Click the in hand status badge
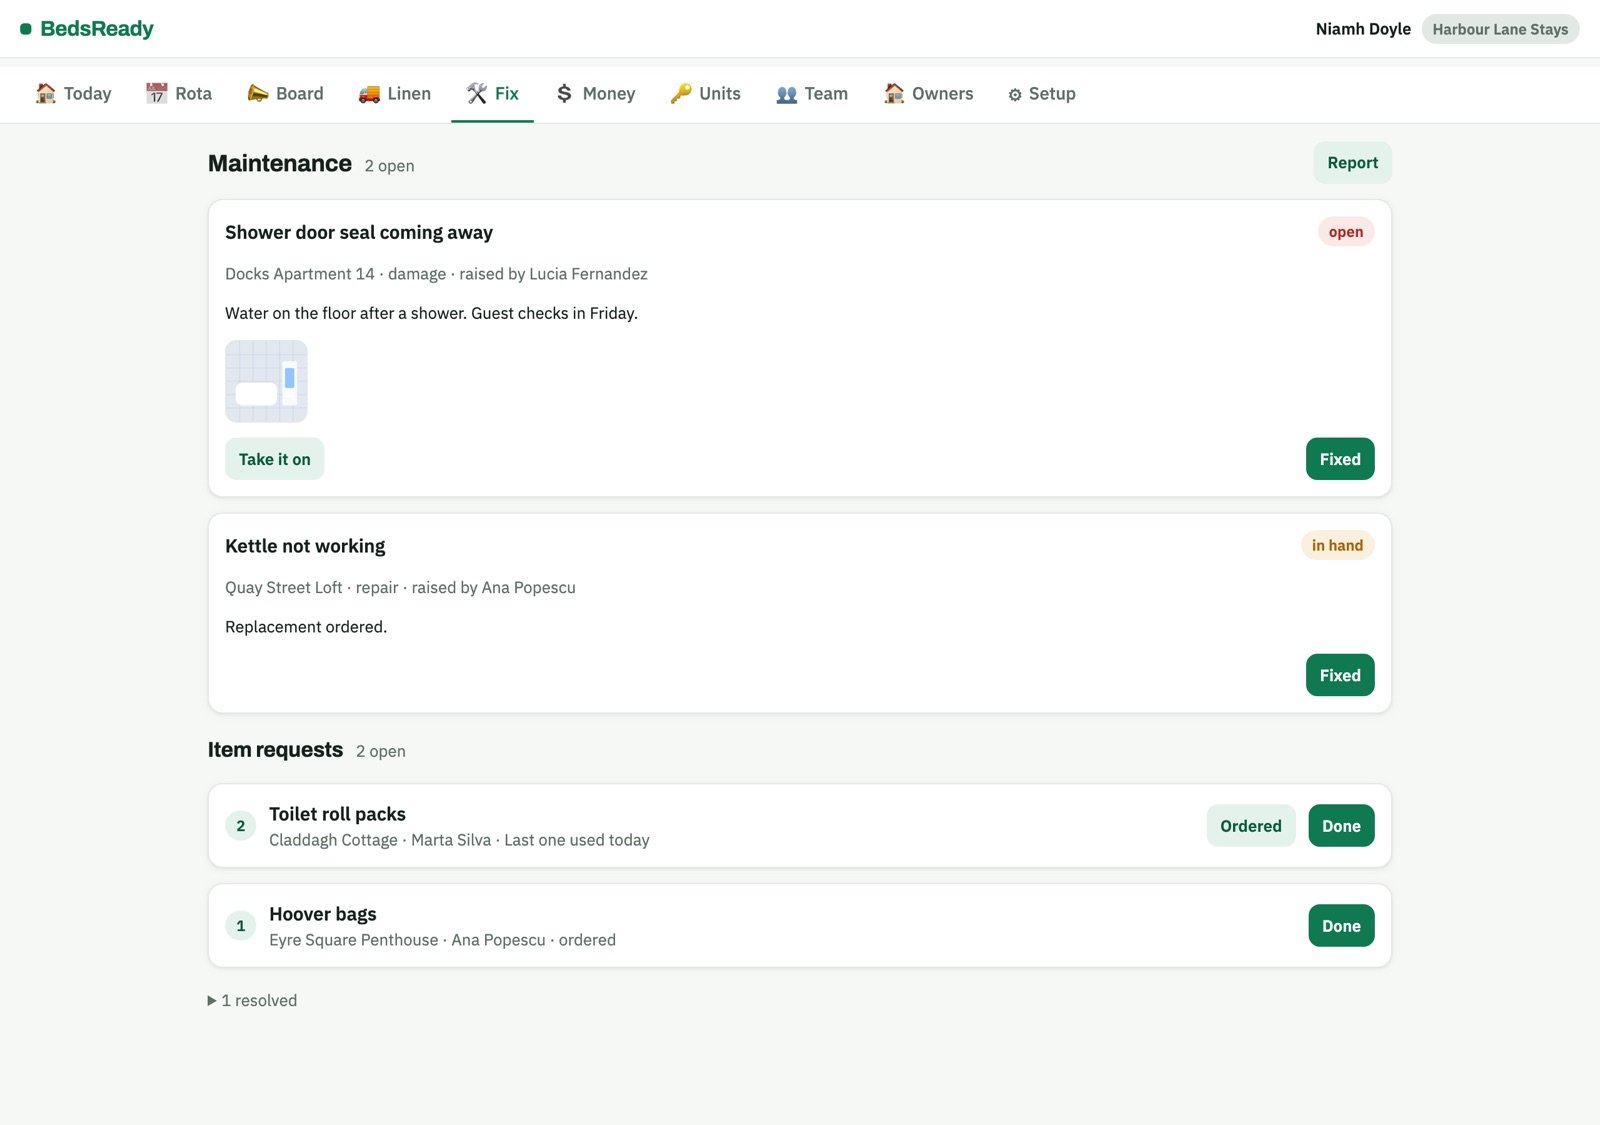 click(1337, 545)
